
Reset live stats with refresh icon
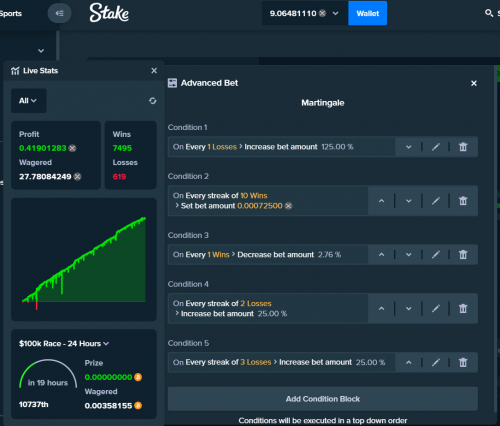point(153,101)
